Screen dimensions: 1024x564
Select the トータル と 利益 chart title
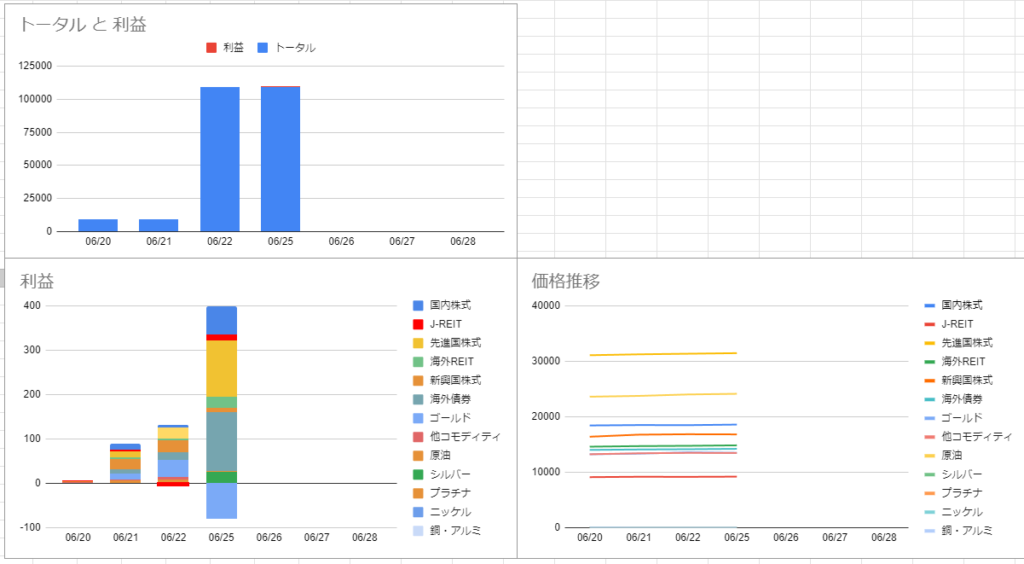(x=82, y=25)
